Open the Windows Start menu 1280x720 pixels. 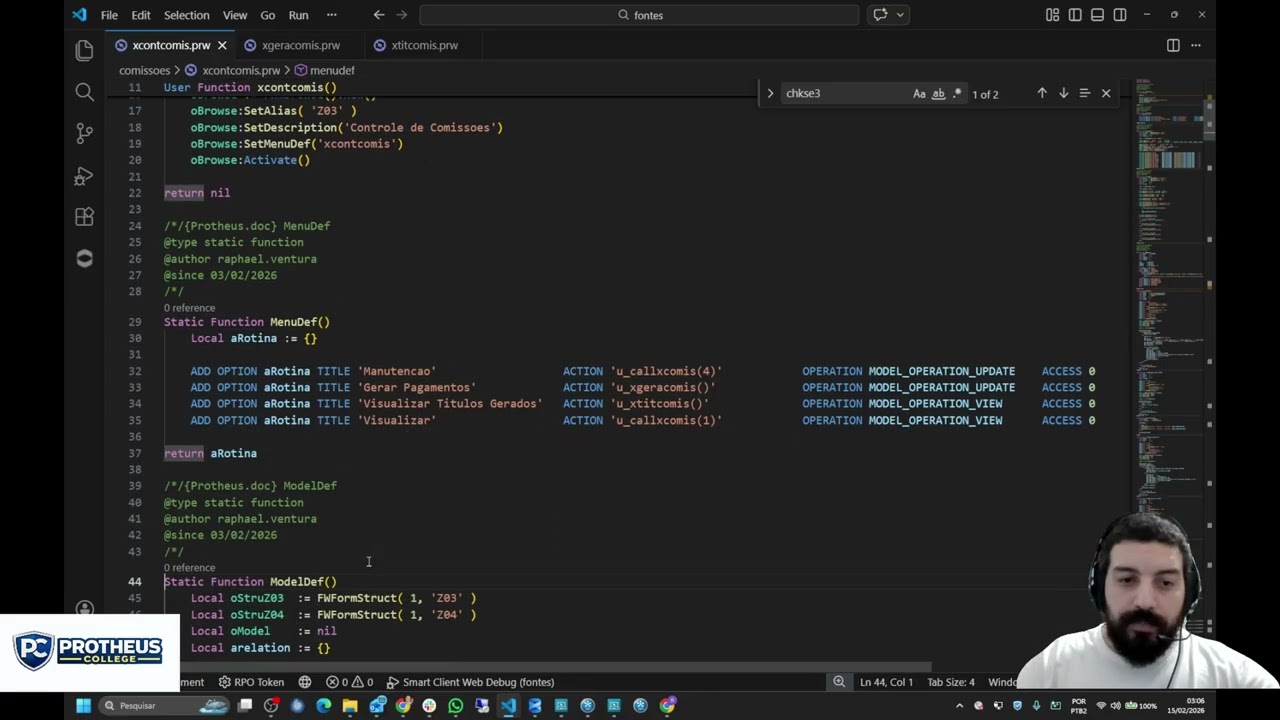pos(83,706)
